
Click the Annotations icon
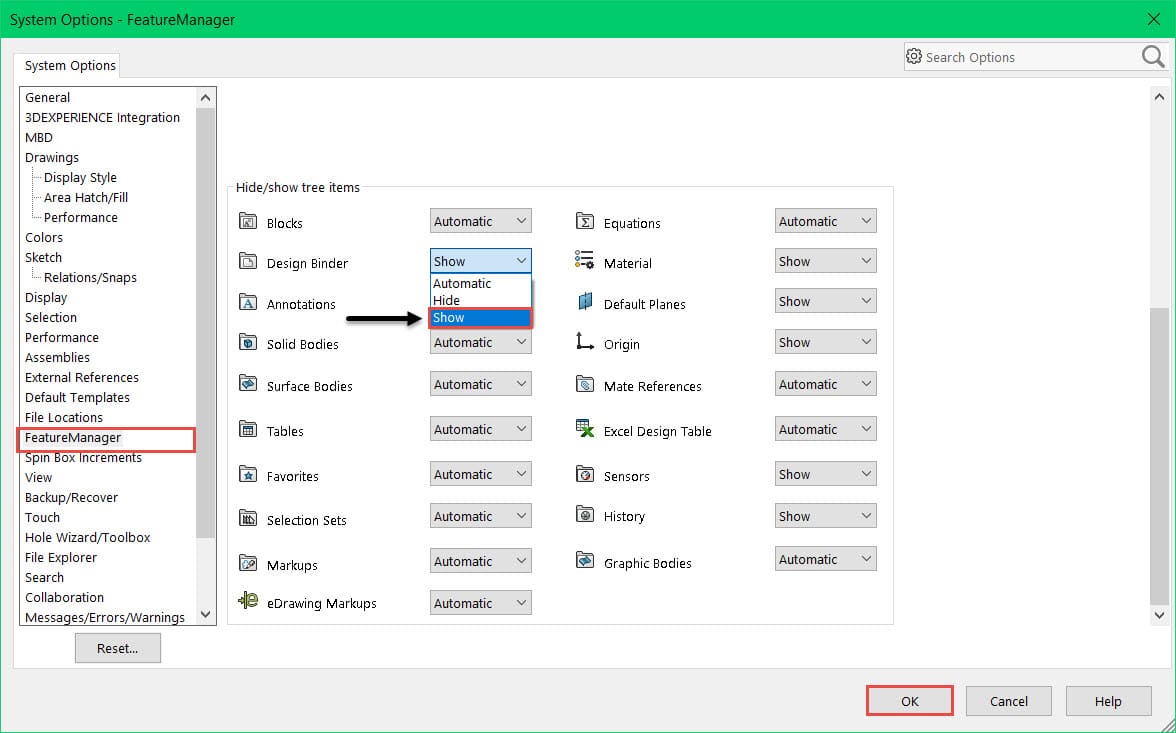pyautogui.click(x=248, y=301)
